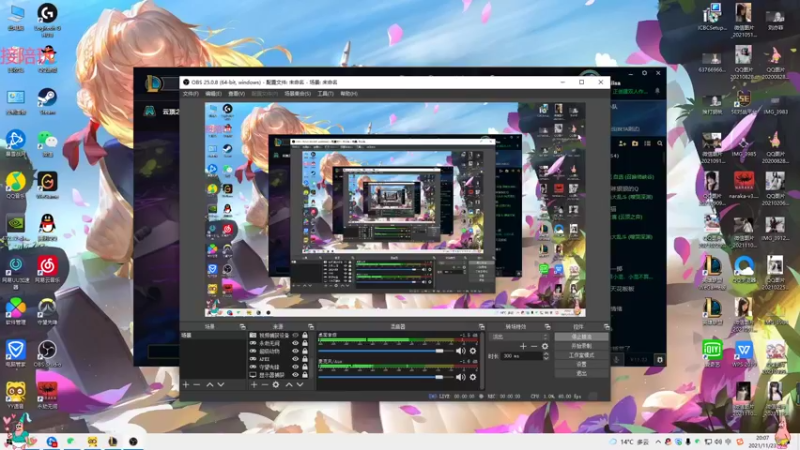Image resolution: width=800 pixels, height=450 pixels.
Task: Move source up with the arrow icon
Action: coord(289,384)
